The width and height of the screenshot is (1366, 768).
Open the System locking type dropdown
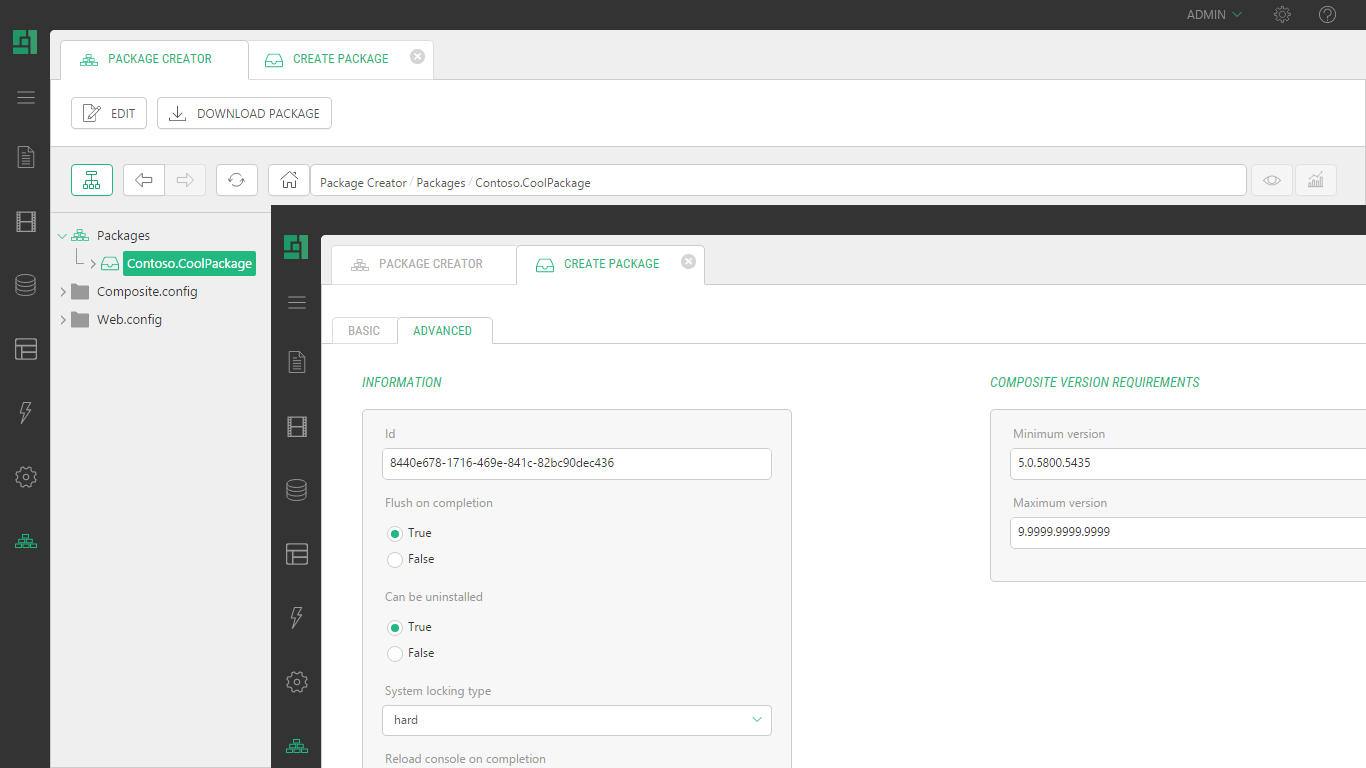[576, 720]
